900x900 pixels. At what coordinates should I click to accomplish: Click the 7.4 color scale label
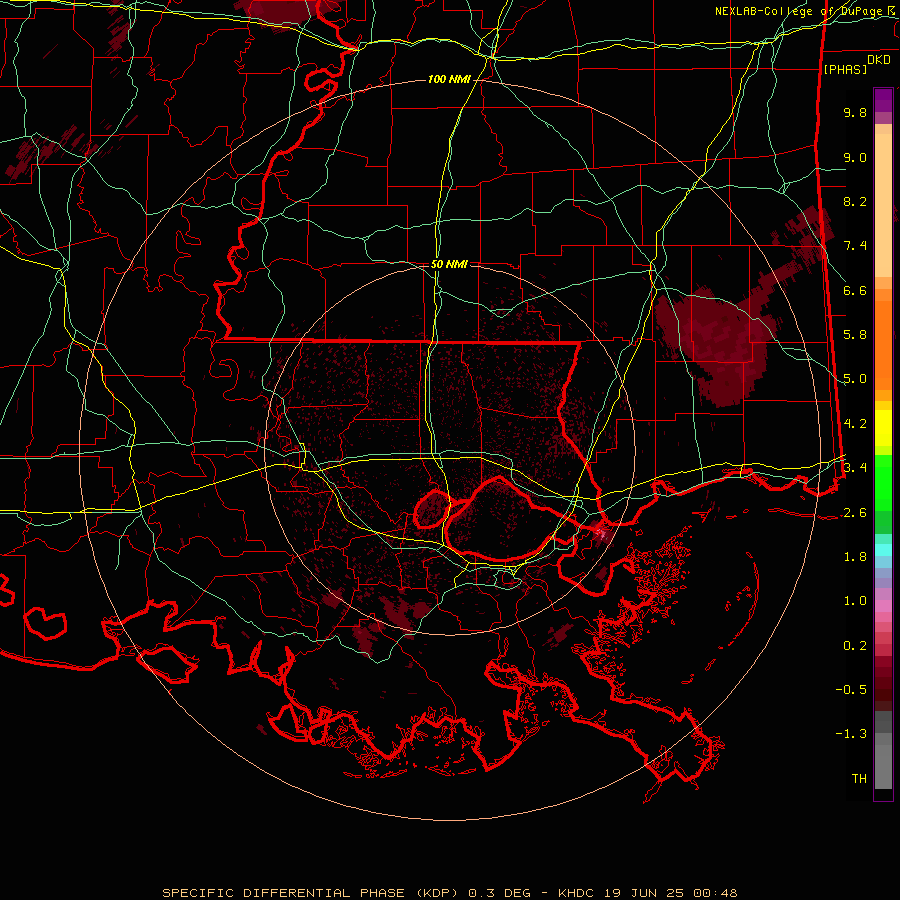click(x=855, y=246)
